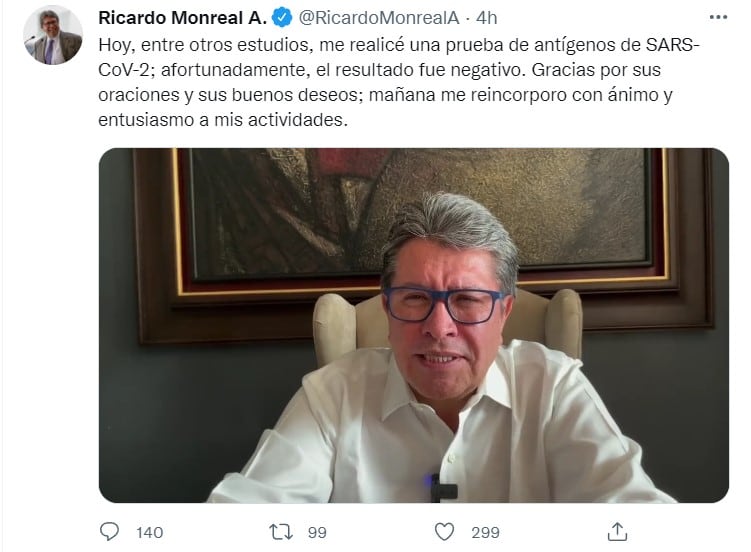Click the painting area of the video
Image resolution: width=751 pixels, height=552 pixels.
click(x=417, y=211)
